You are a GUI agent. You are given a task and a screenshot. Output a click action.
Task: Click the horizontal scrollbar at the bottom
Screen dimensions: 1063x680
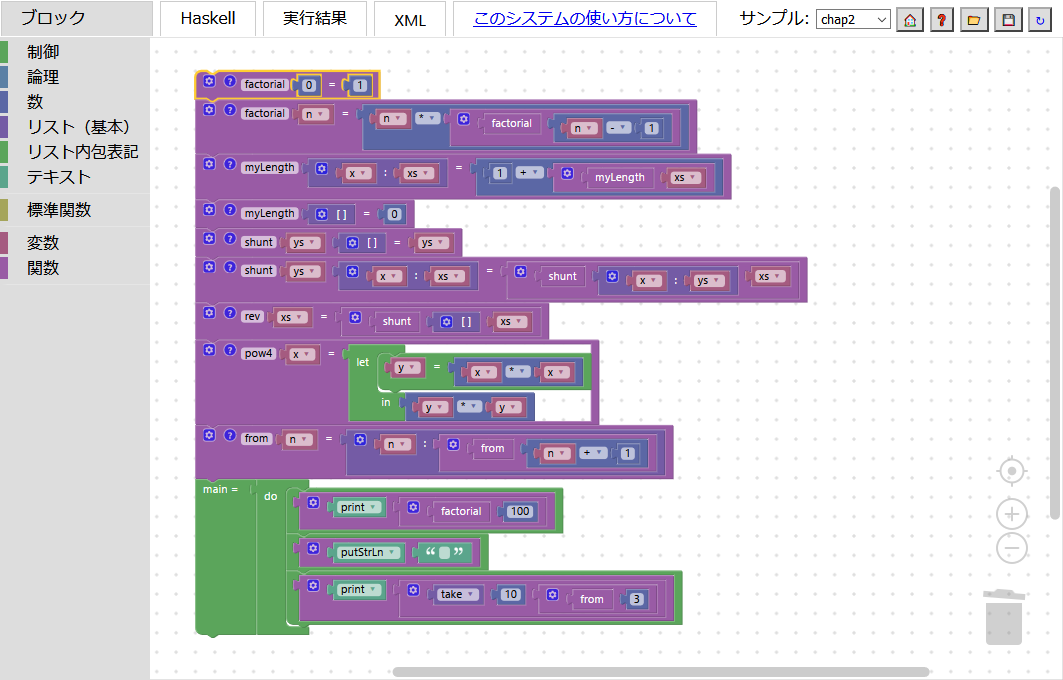click(660, 672)
